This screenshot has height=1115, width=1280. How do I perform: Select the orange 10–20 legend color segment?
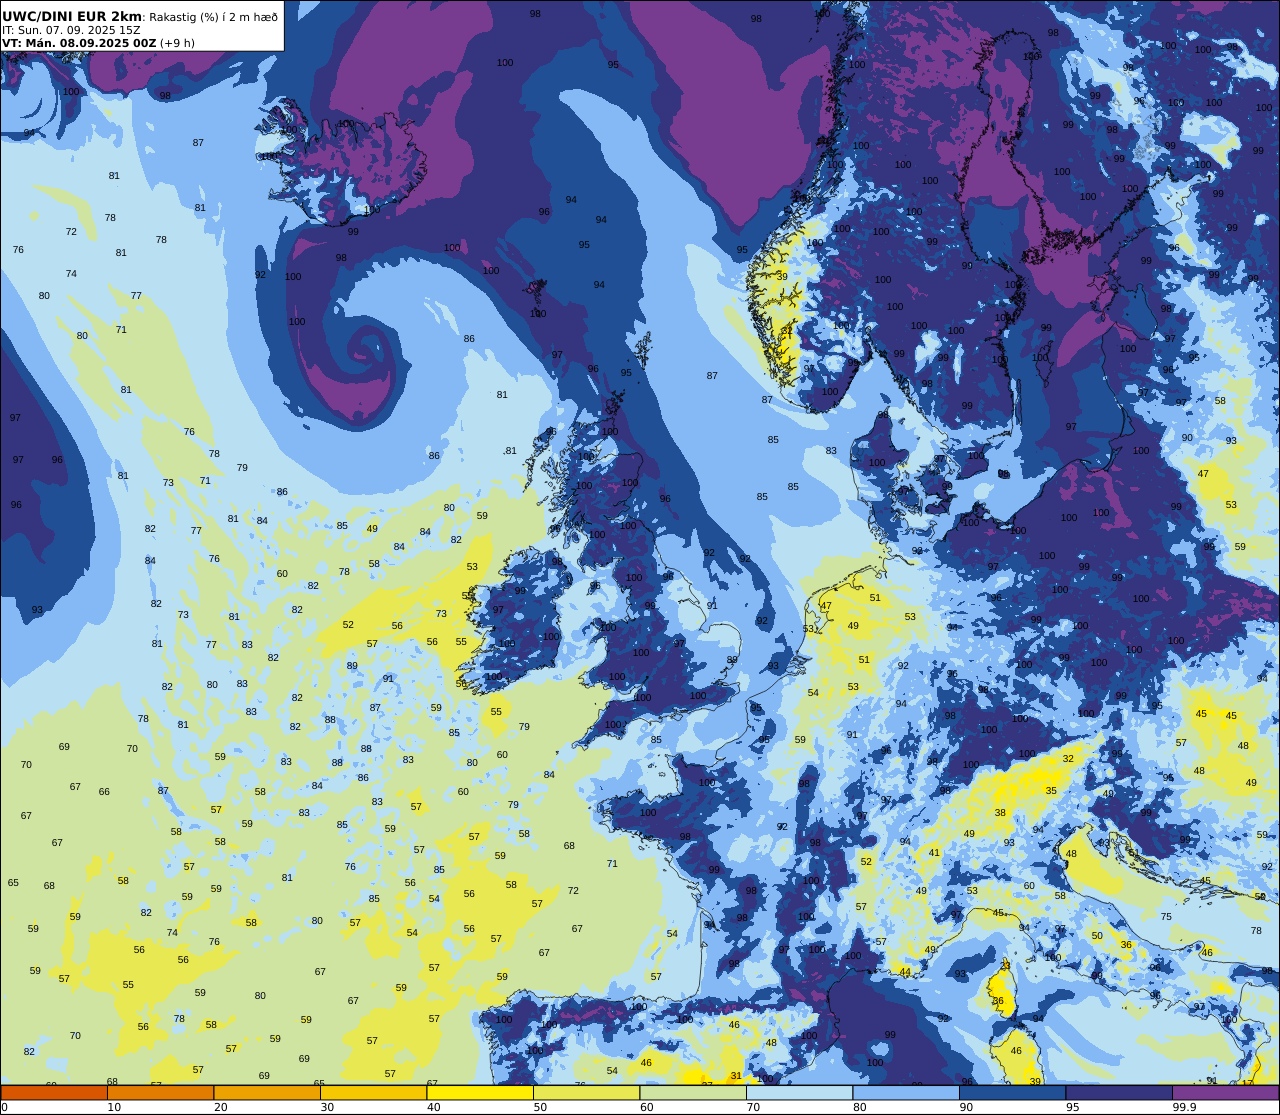tap(160, 1093)
